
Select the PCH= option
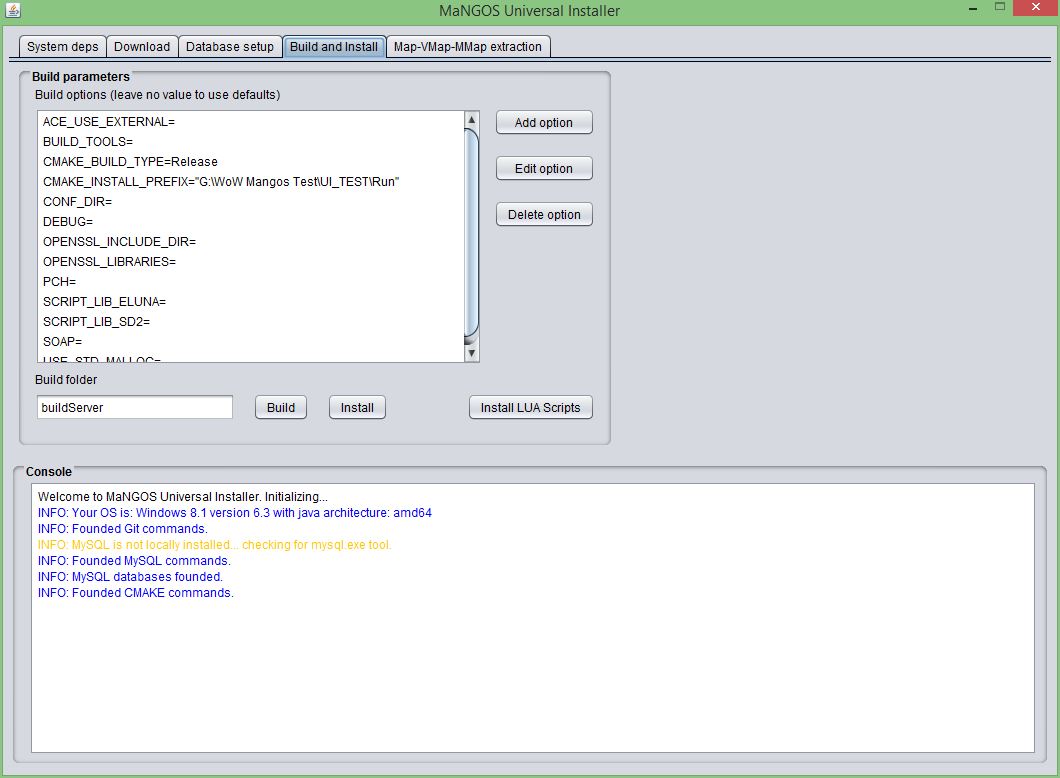pos(251,281)
